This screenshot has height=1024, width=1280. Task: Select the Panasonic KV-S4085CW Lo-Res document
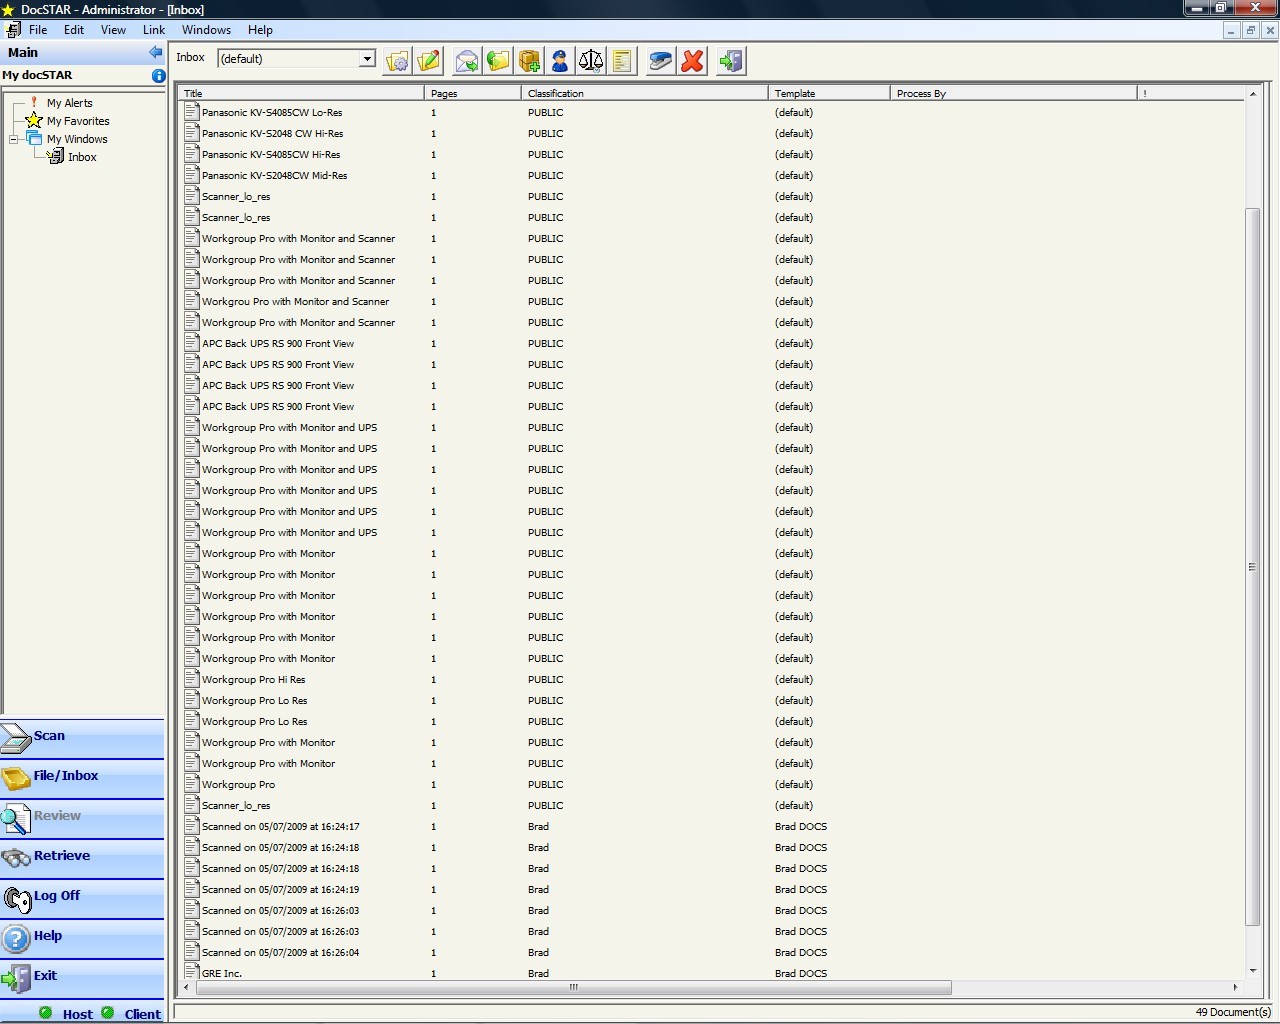point(272,113)
